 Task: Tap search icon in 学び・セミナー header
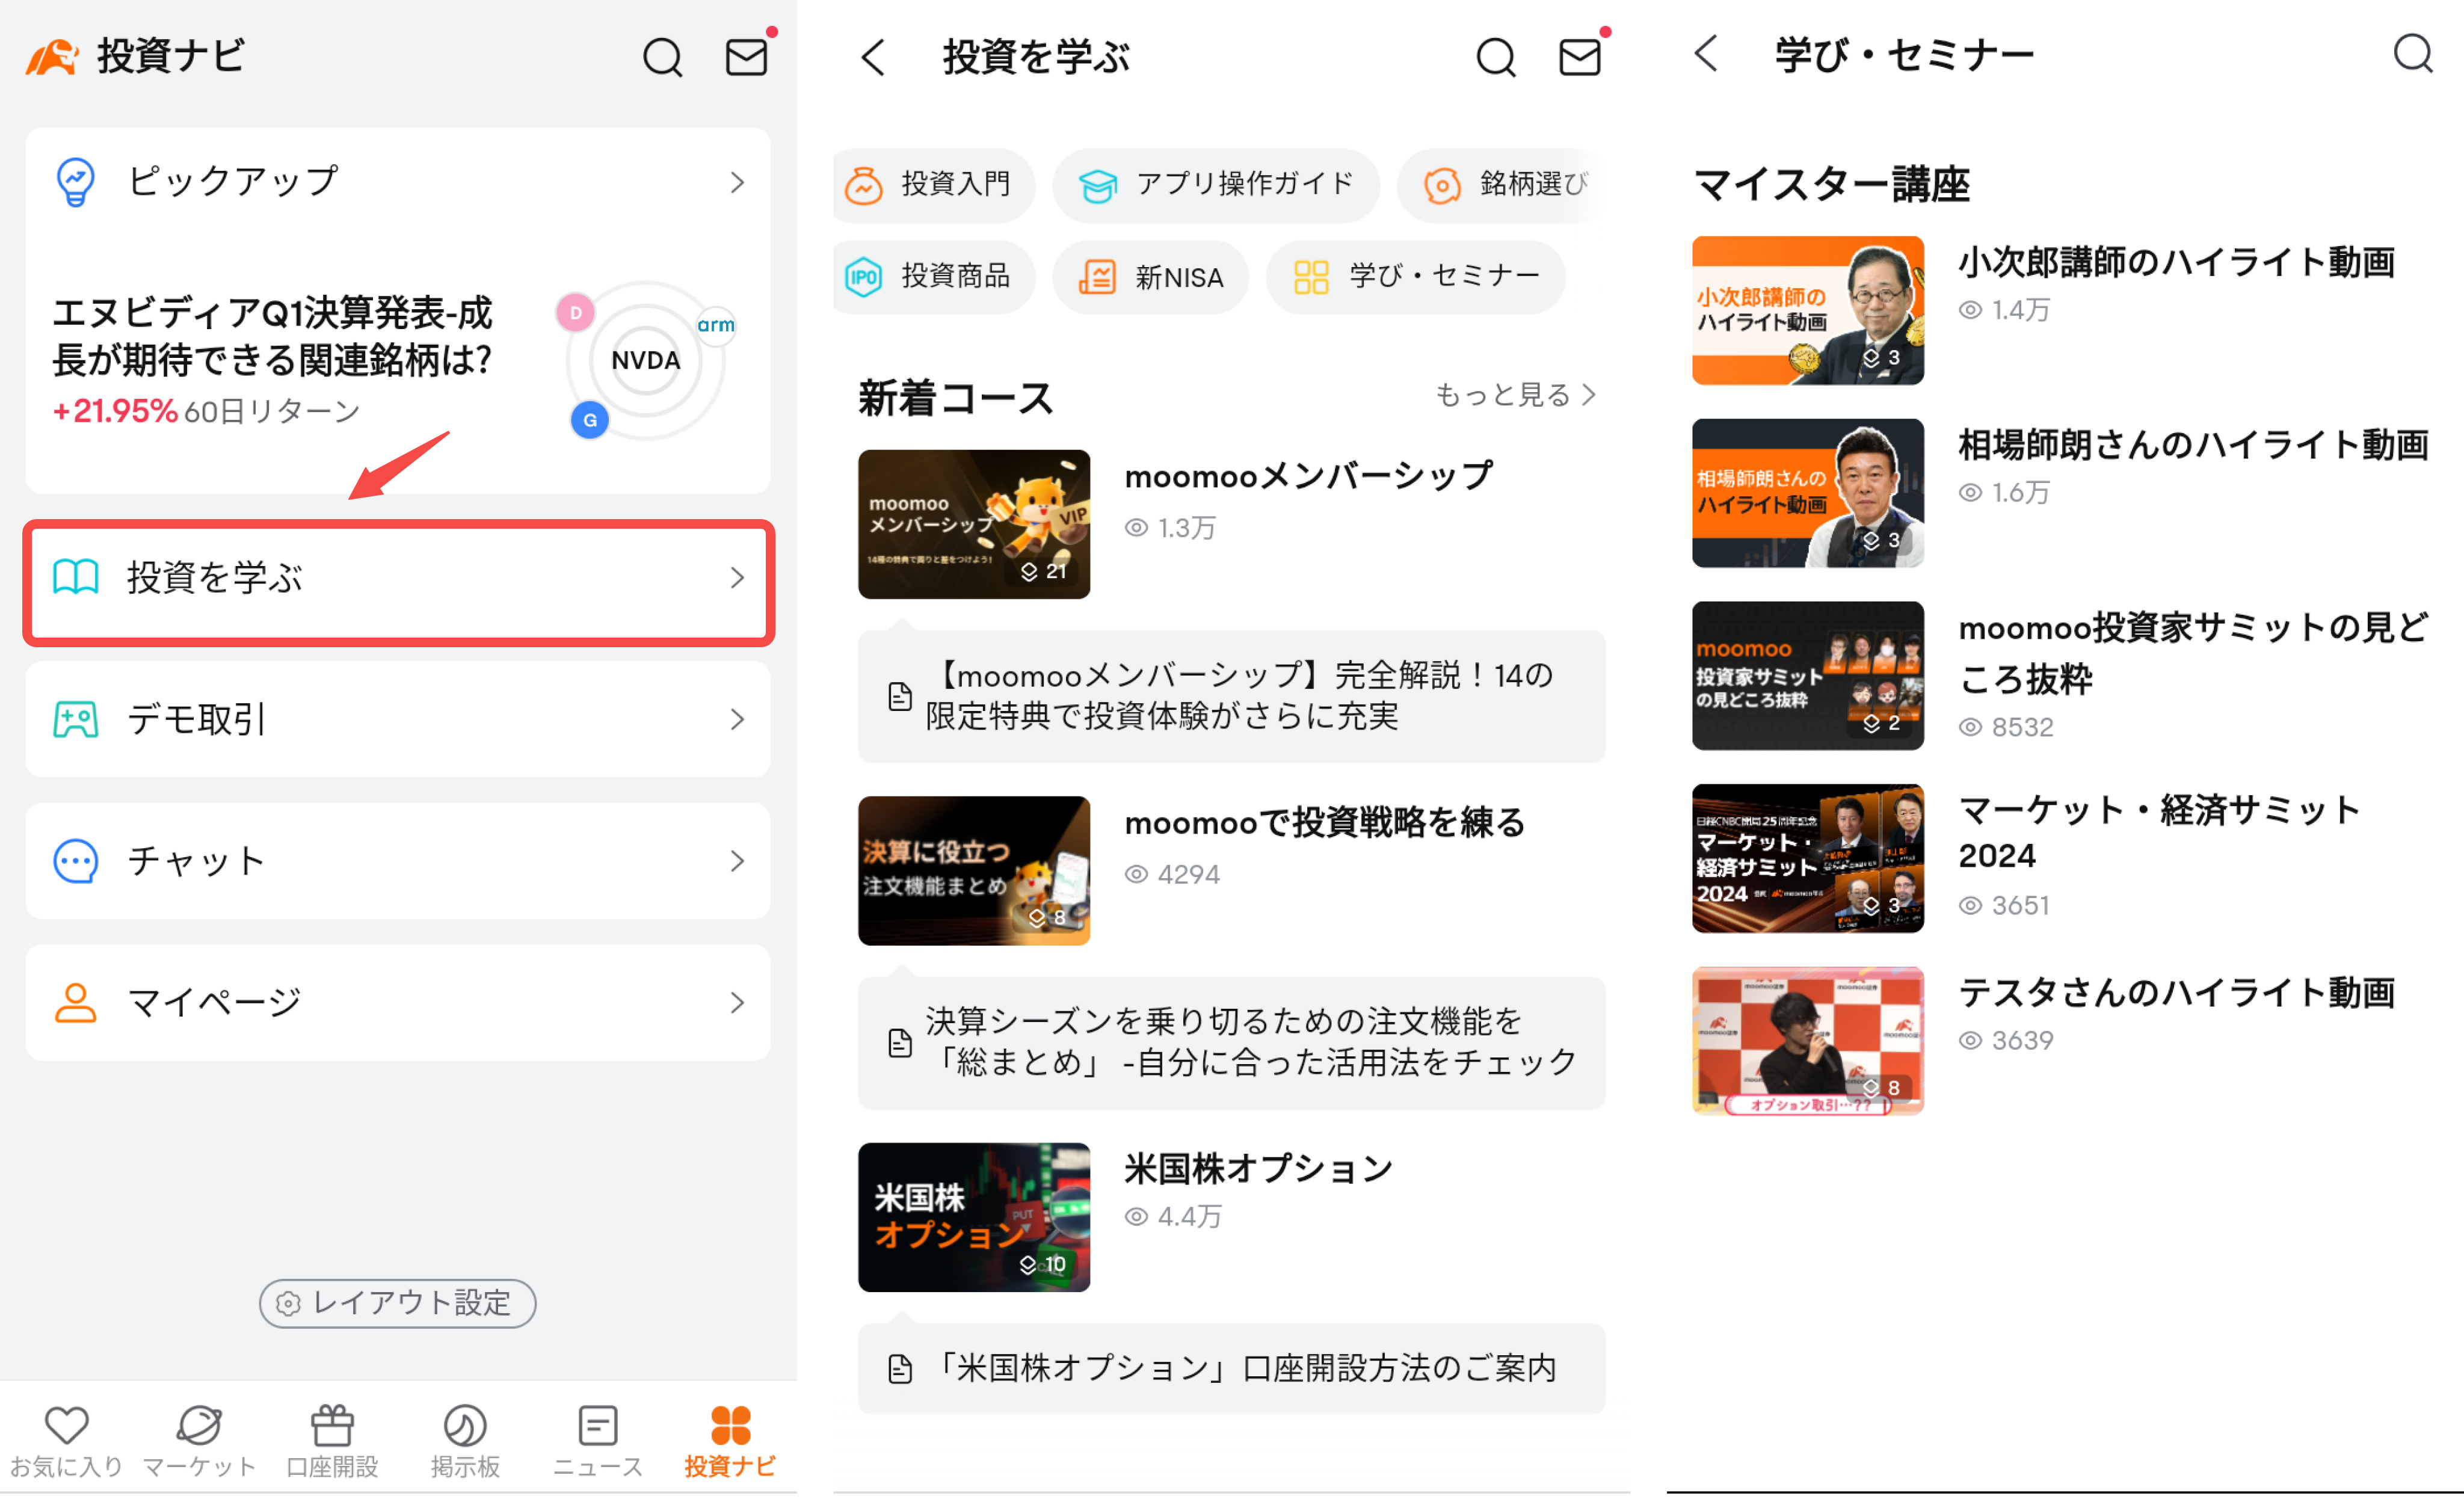click(2413, 53)
